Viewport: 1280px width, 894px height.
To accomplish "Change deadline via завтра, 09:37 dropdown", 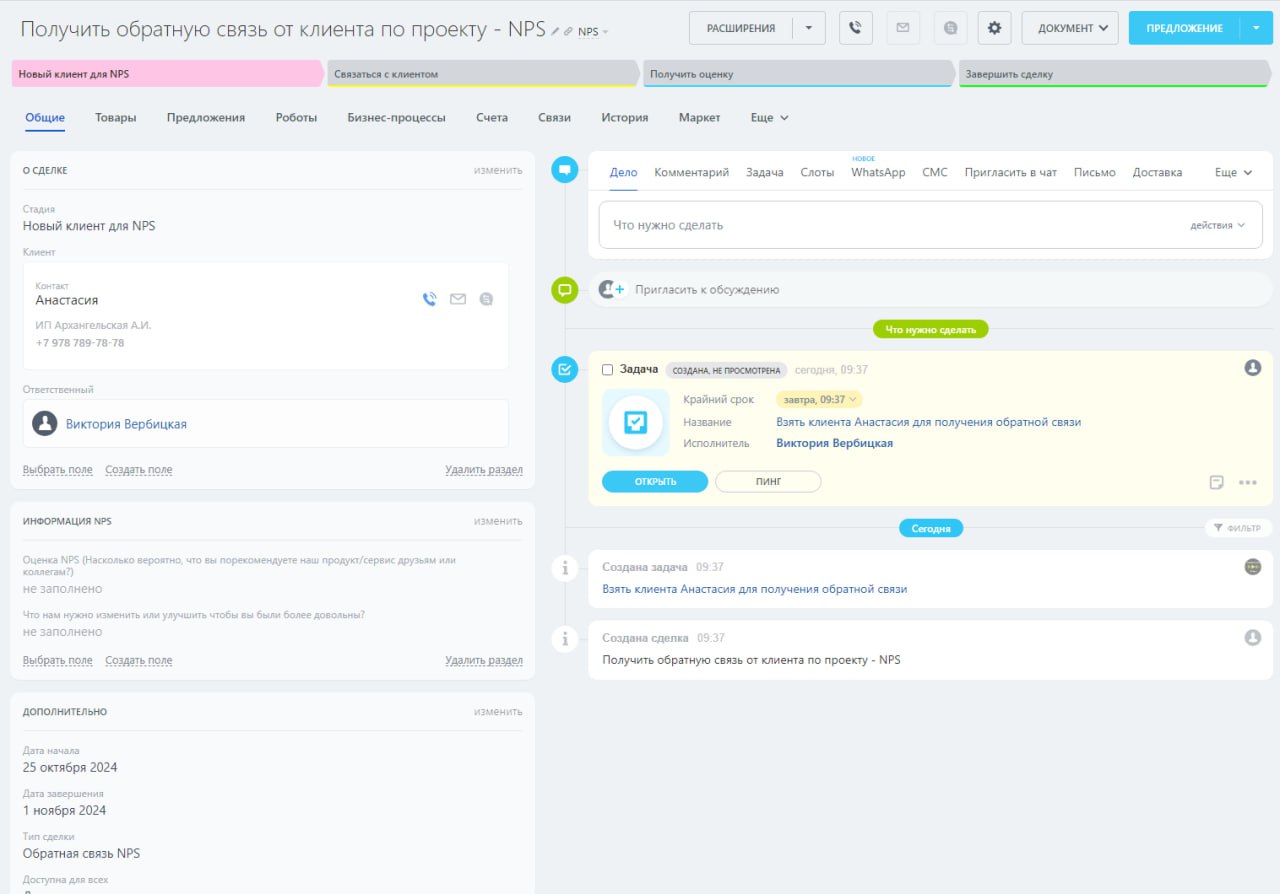I will [x=819, y=400].
